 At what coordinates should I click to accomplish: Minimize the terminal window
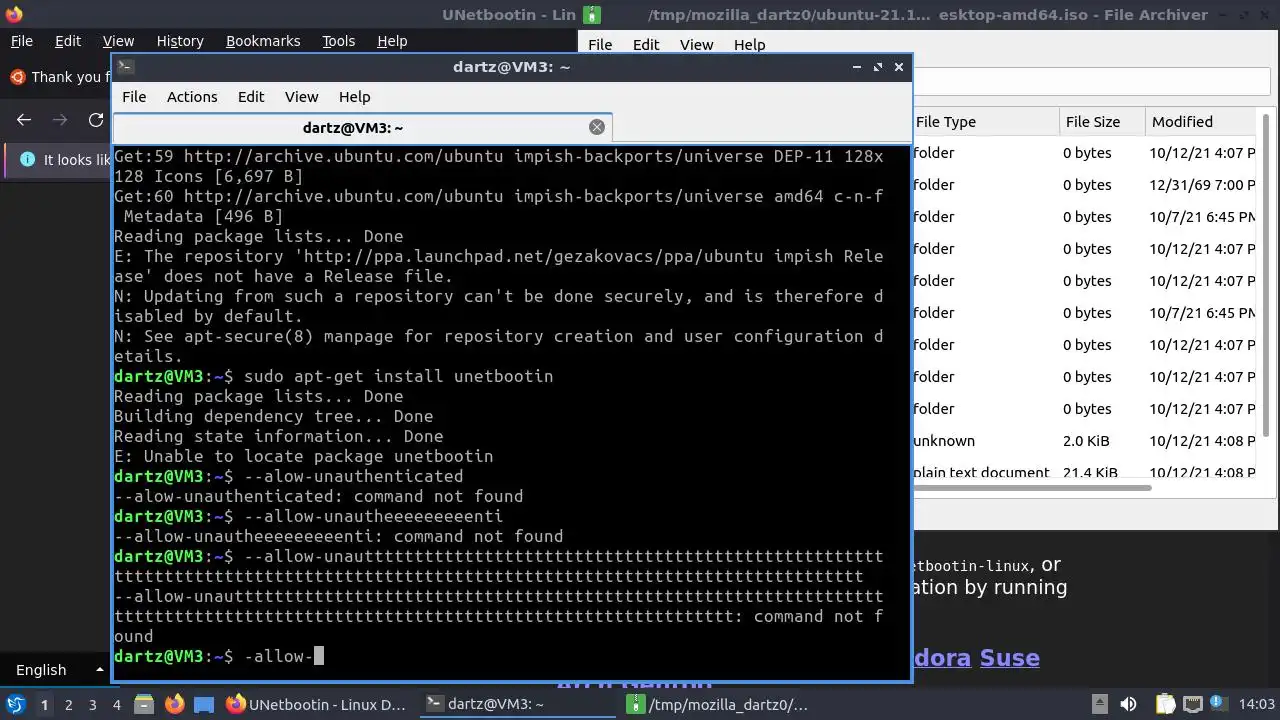857,67
